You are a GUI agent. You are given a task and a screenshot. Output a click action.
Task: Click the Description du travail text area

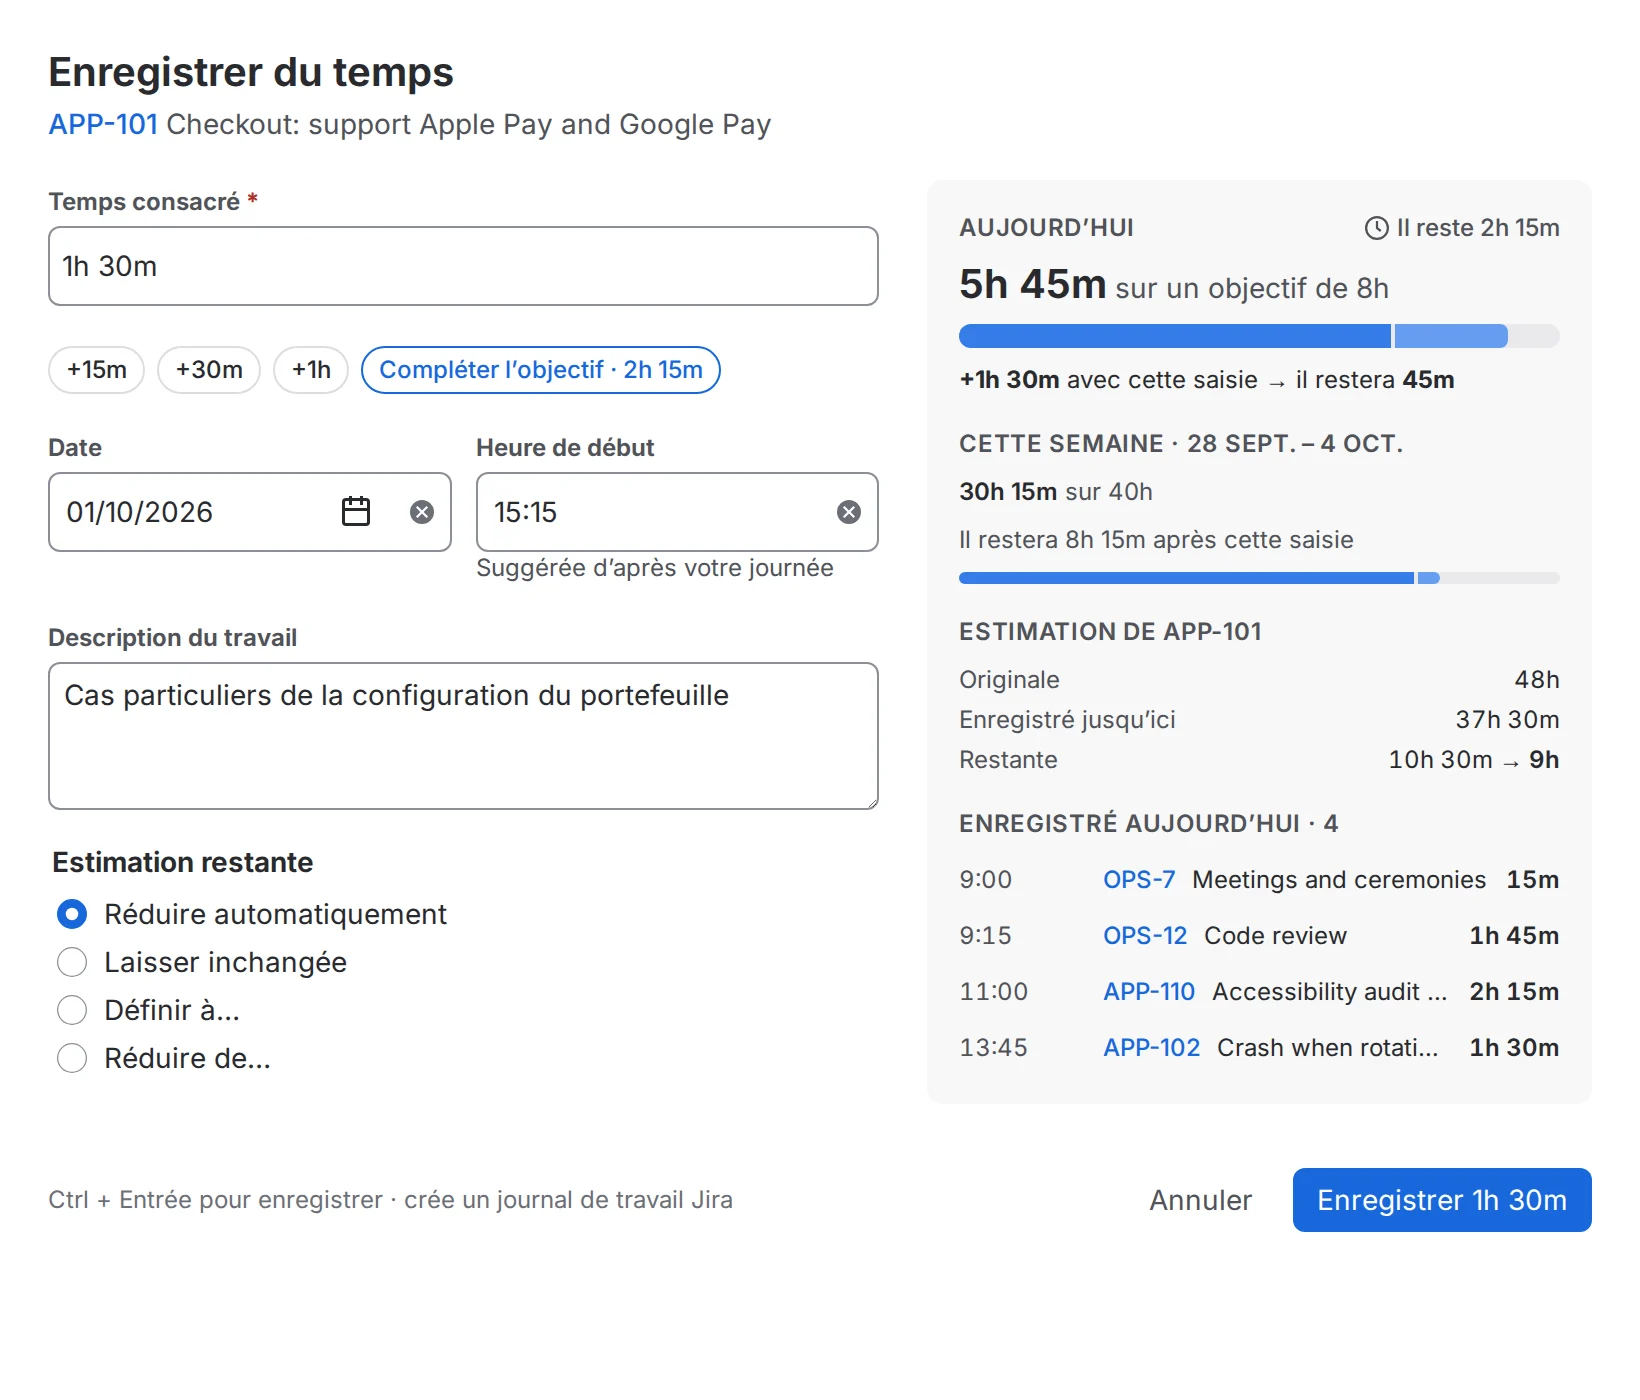(463, 736)
